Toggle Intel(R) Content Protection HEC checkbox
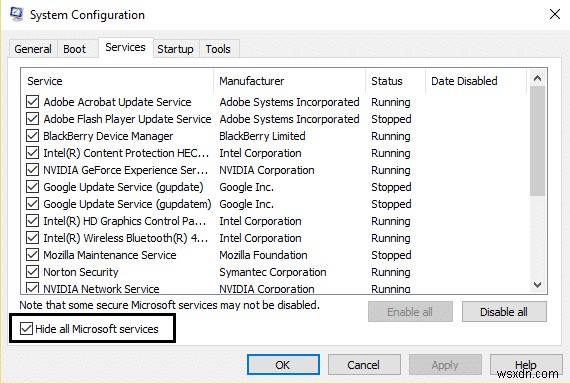570x384 pixels. point(32,153)
